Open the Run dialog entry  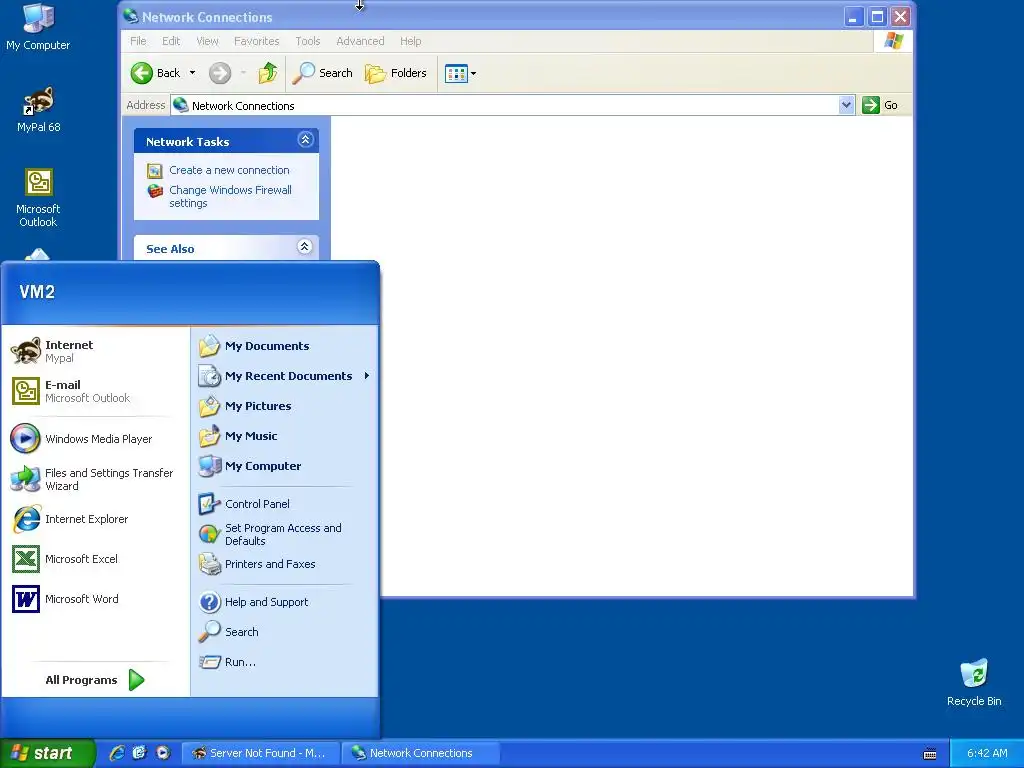pos(284,662)
